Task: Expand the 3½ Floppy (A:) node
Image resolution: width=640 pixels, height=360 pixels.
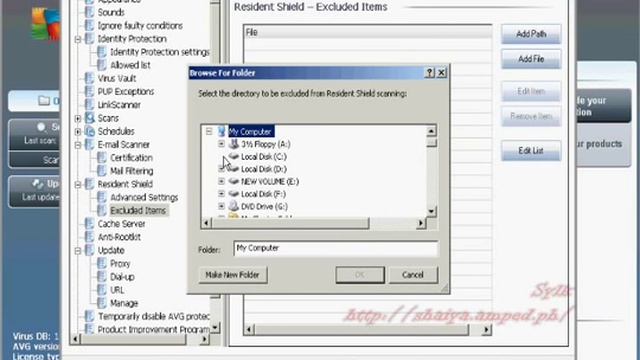Action: pos(221,144)
